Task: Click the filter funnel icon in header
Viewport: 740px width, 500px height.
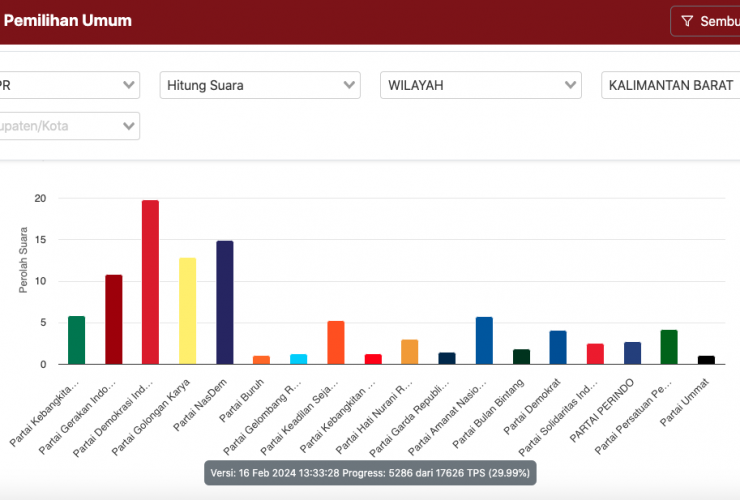Action: [687, 21]
